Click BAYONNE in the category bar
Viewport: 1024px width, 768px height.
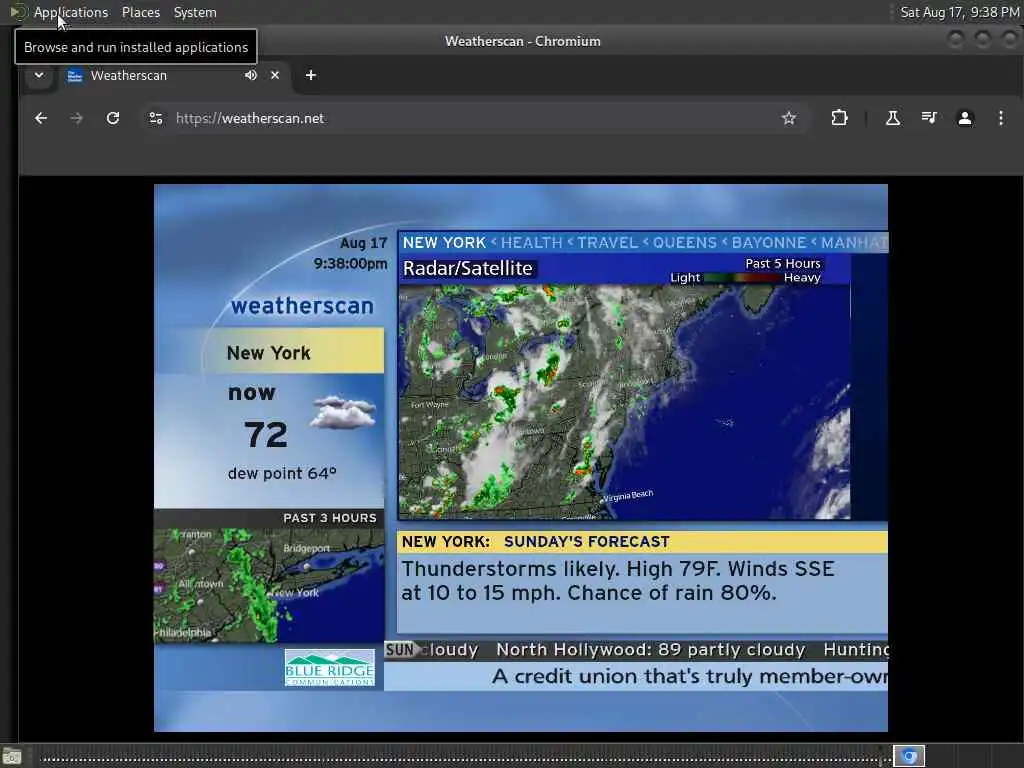point(769,243)
